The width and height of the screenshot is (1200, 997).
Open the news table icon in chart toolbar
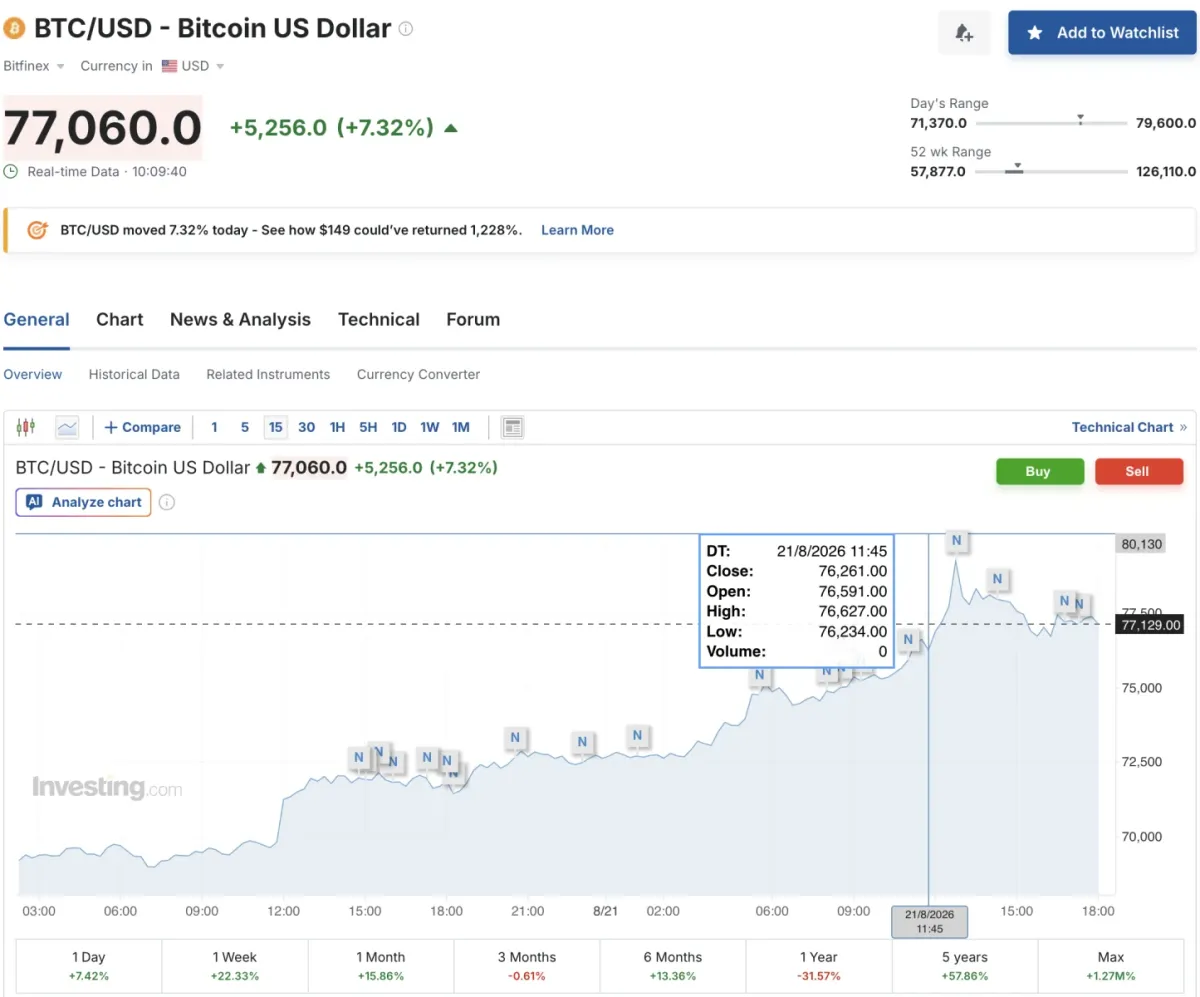(x=512, y=427)
